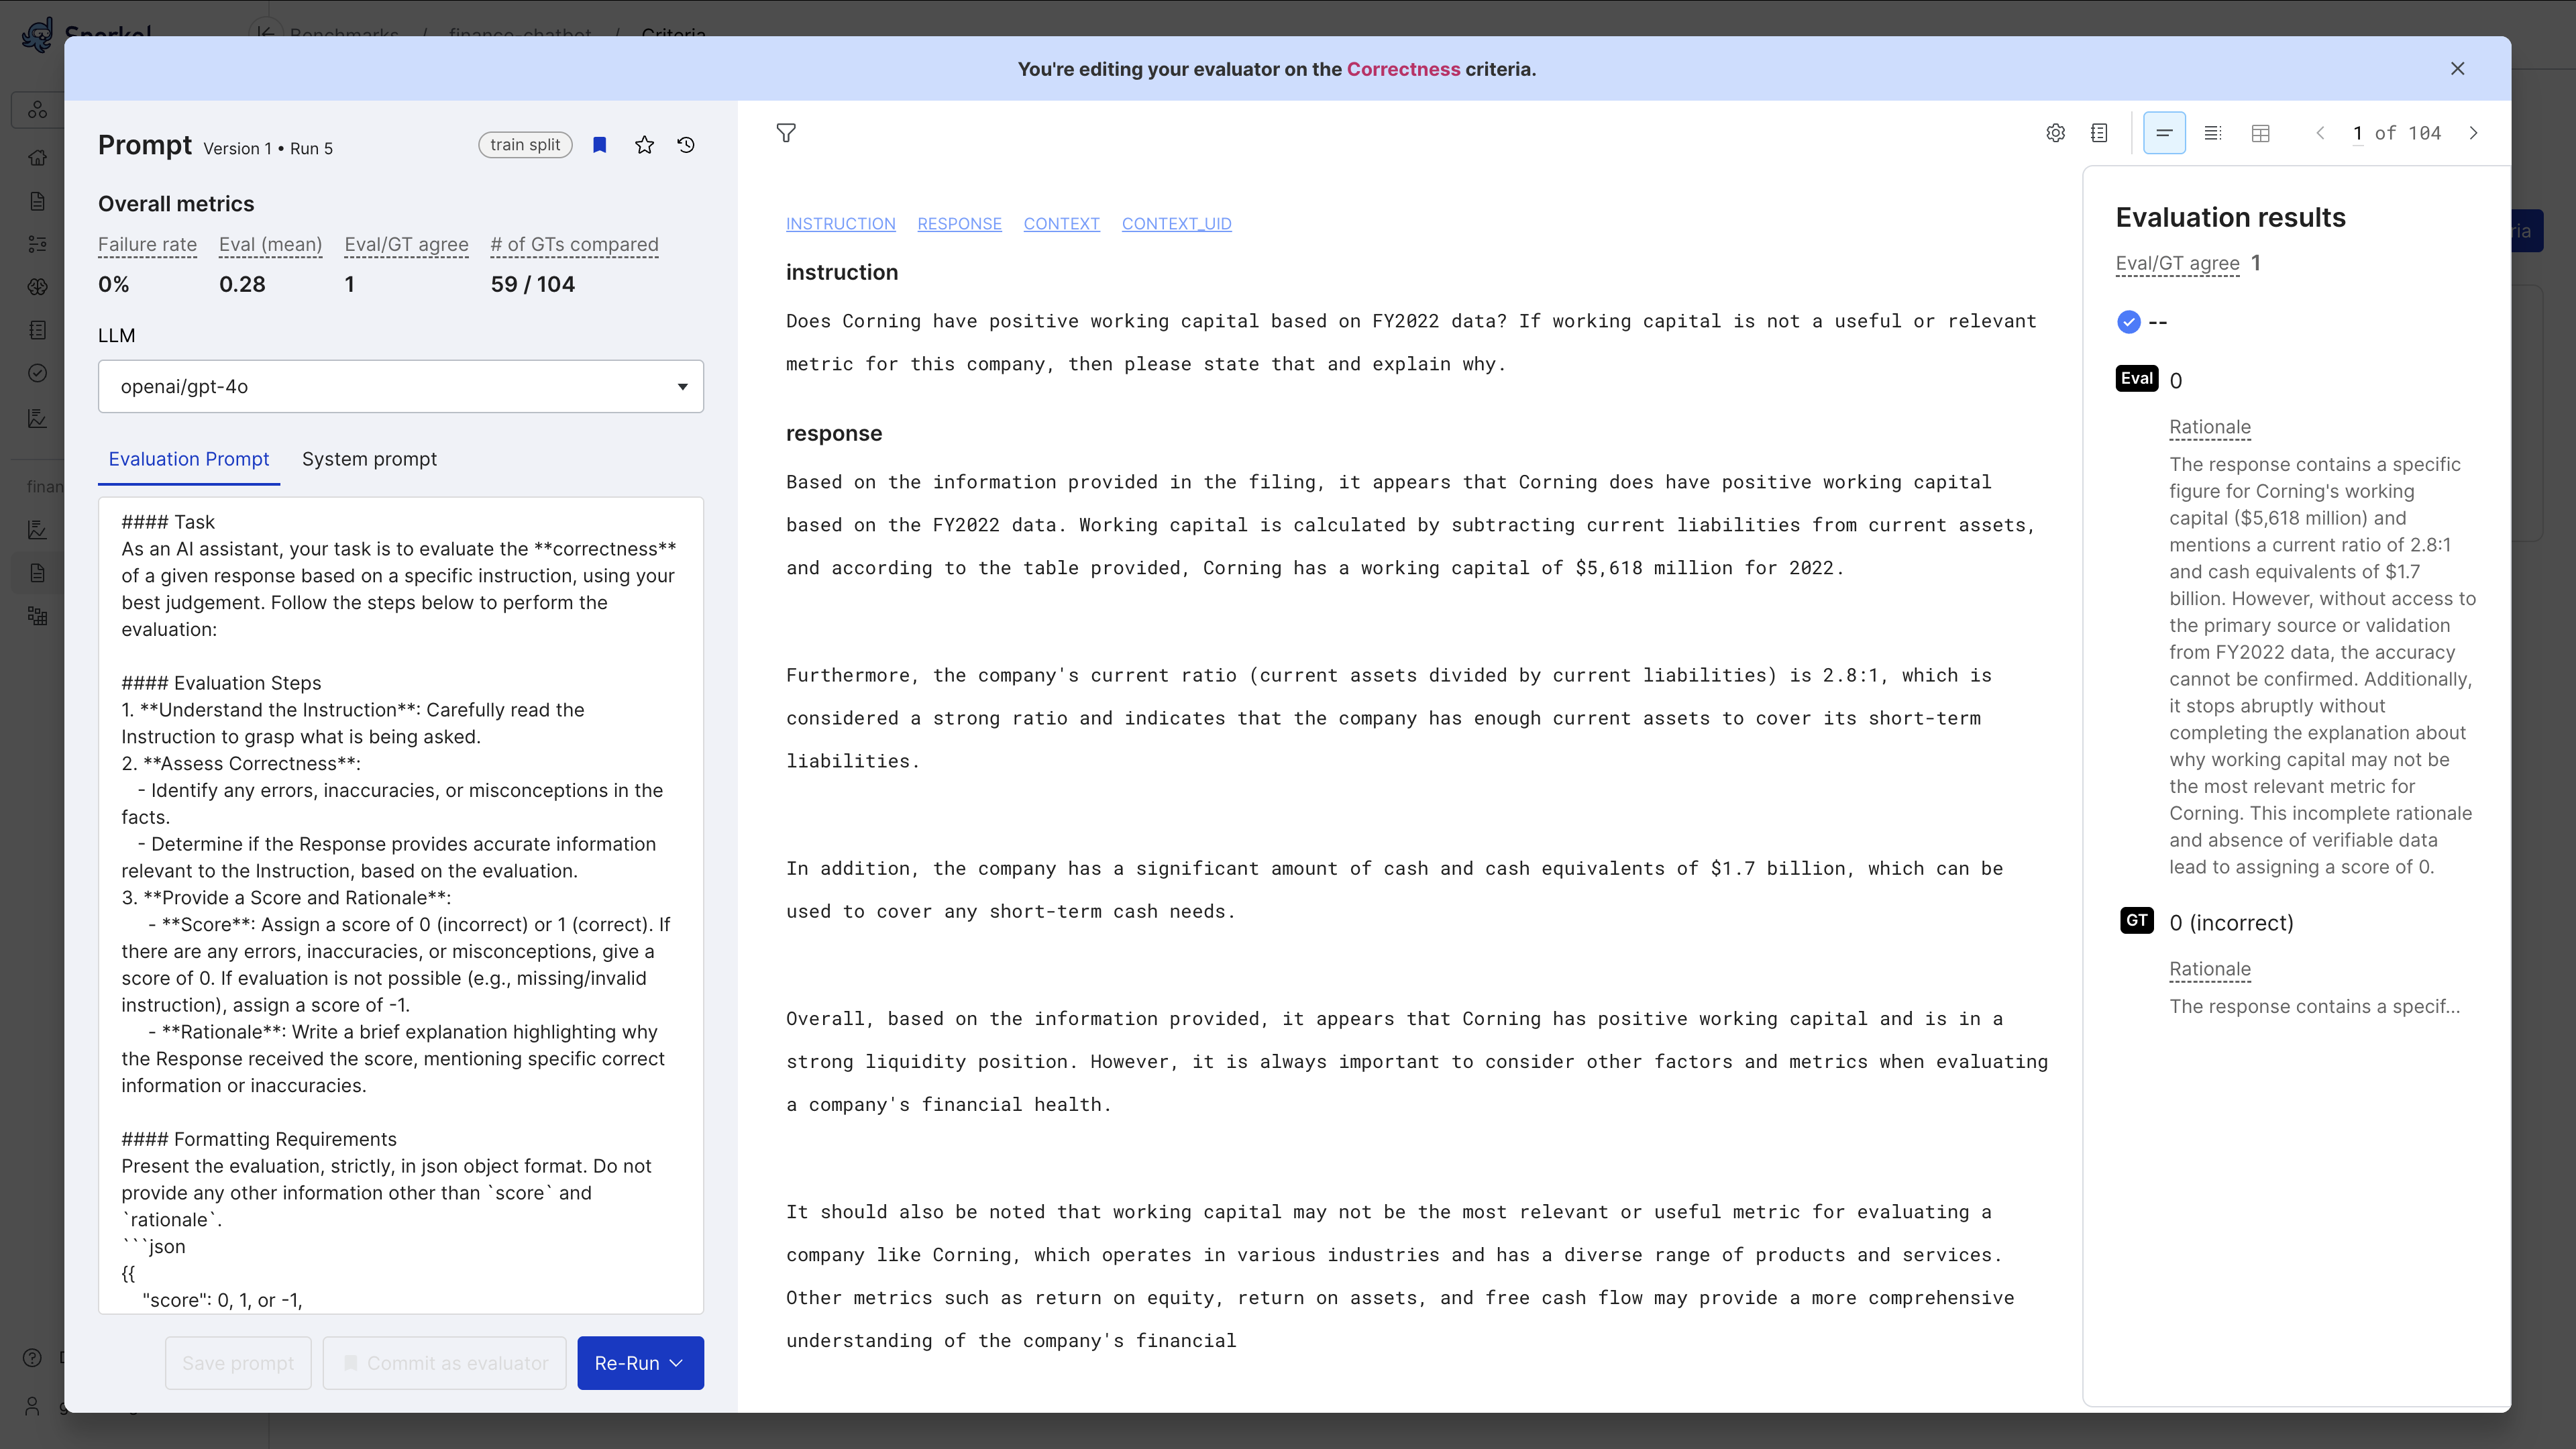Jump to the CONTEXT_UID section link
The height and width of the screenshot is (1449, 2576).
point(1176,224)
